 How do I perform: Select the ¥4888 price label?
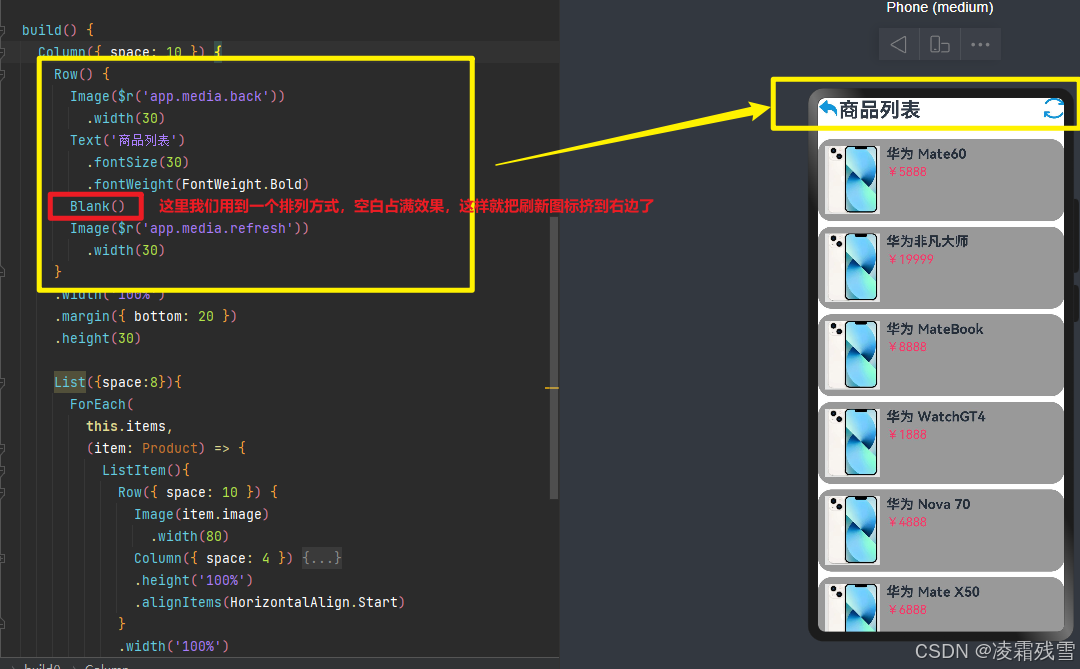[907, 522]
